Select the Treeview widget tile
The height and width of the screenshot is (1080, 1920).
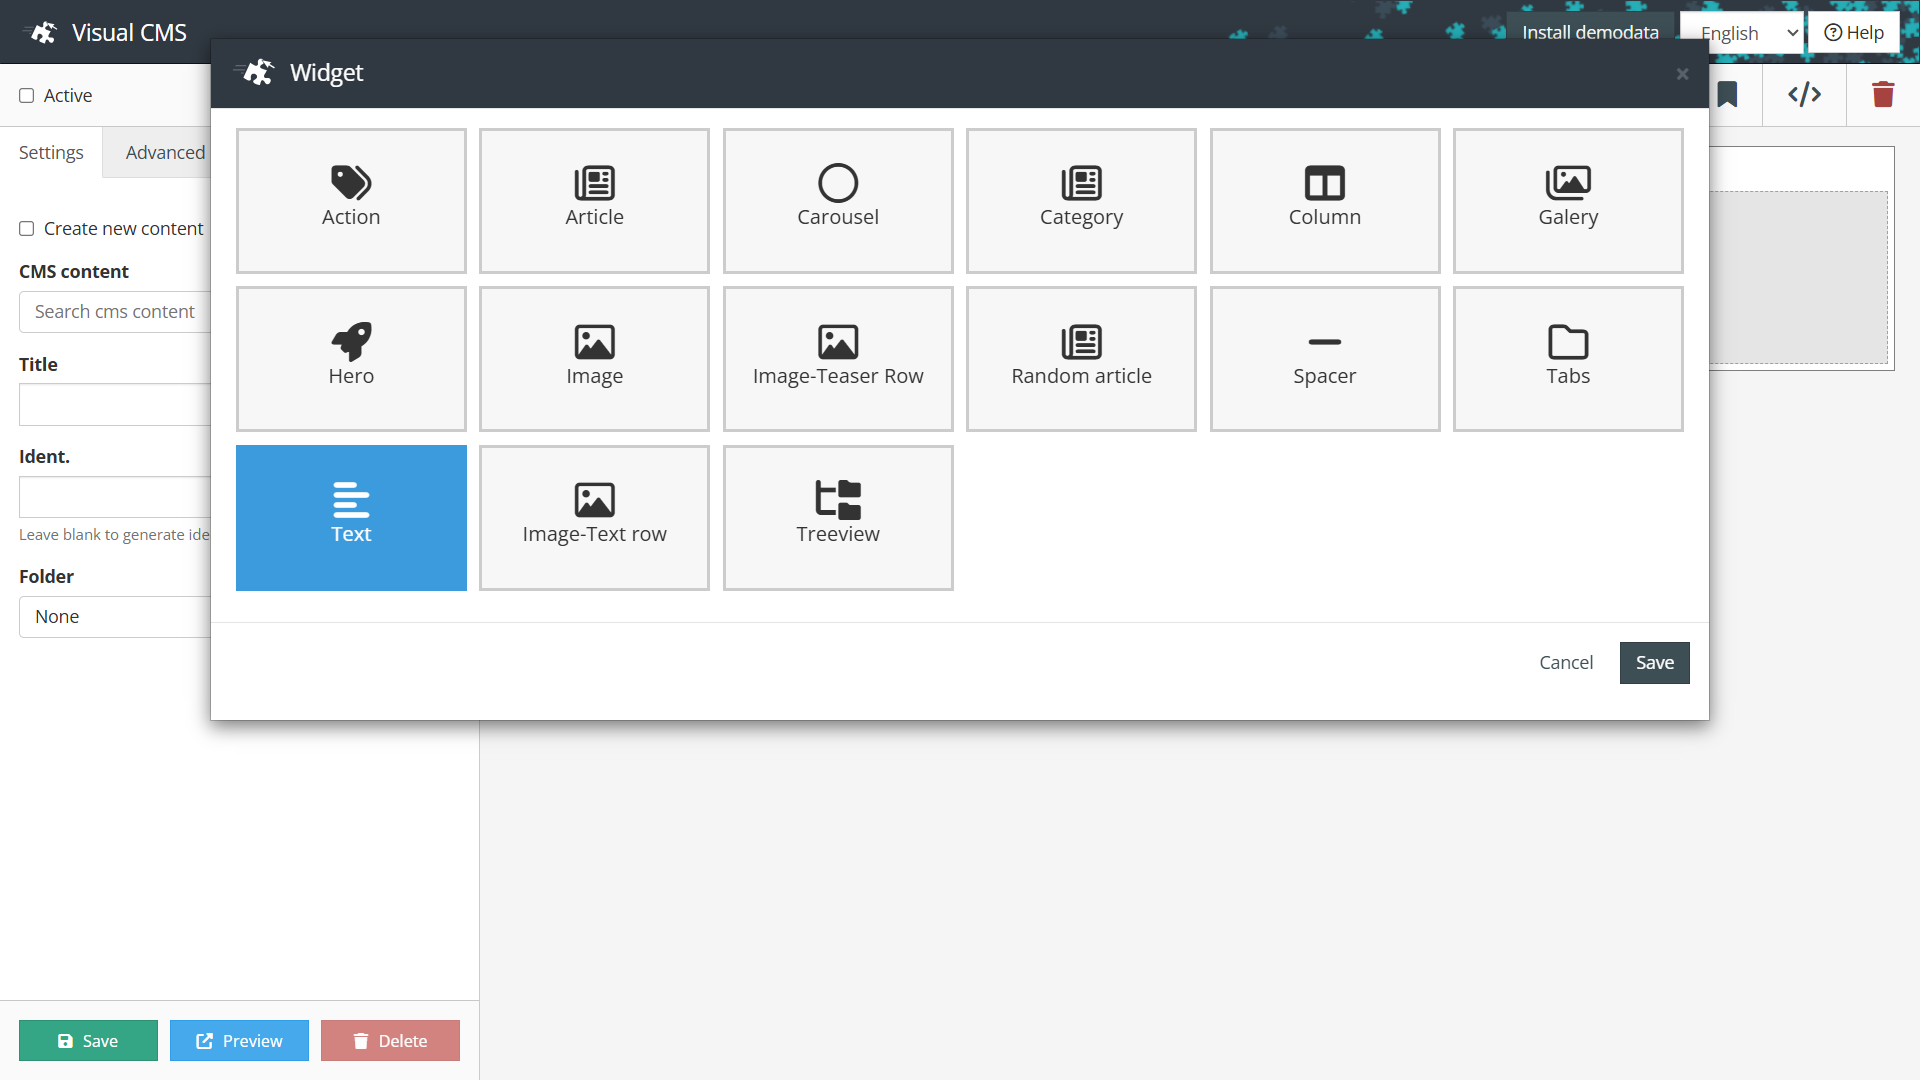[x=838, y=517]
